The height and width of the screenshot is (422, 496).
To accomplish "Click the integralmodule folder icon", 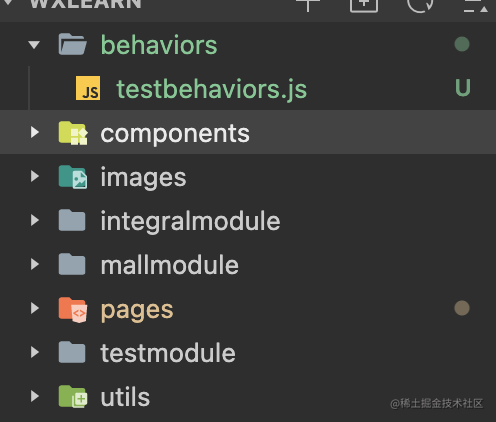I will (x=72, y=220).
